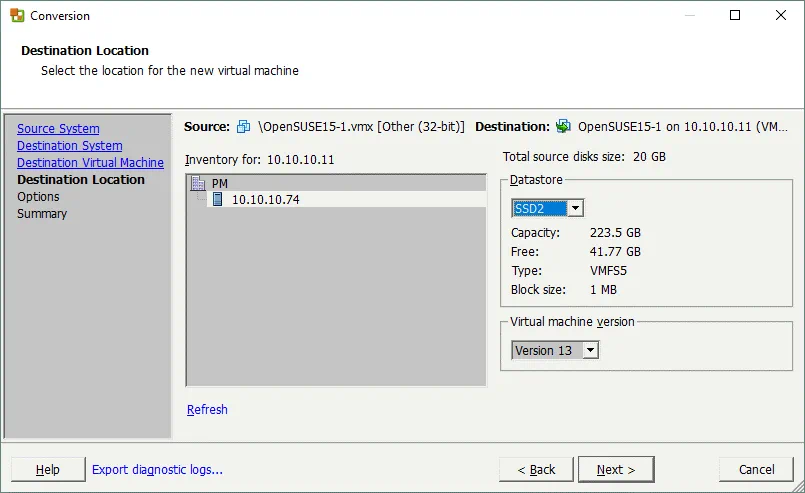
Task: Click the source VMX file icon
Action: [243, 127]
